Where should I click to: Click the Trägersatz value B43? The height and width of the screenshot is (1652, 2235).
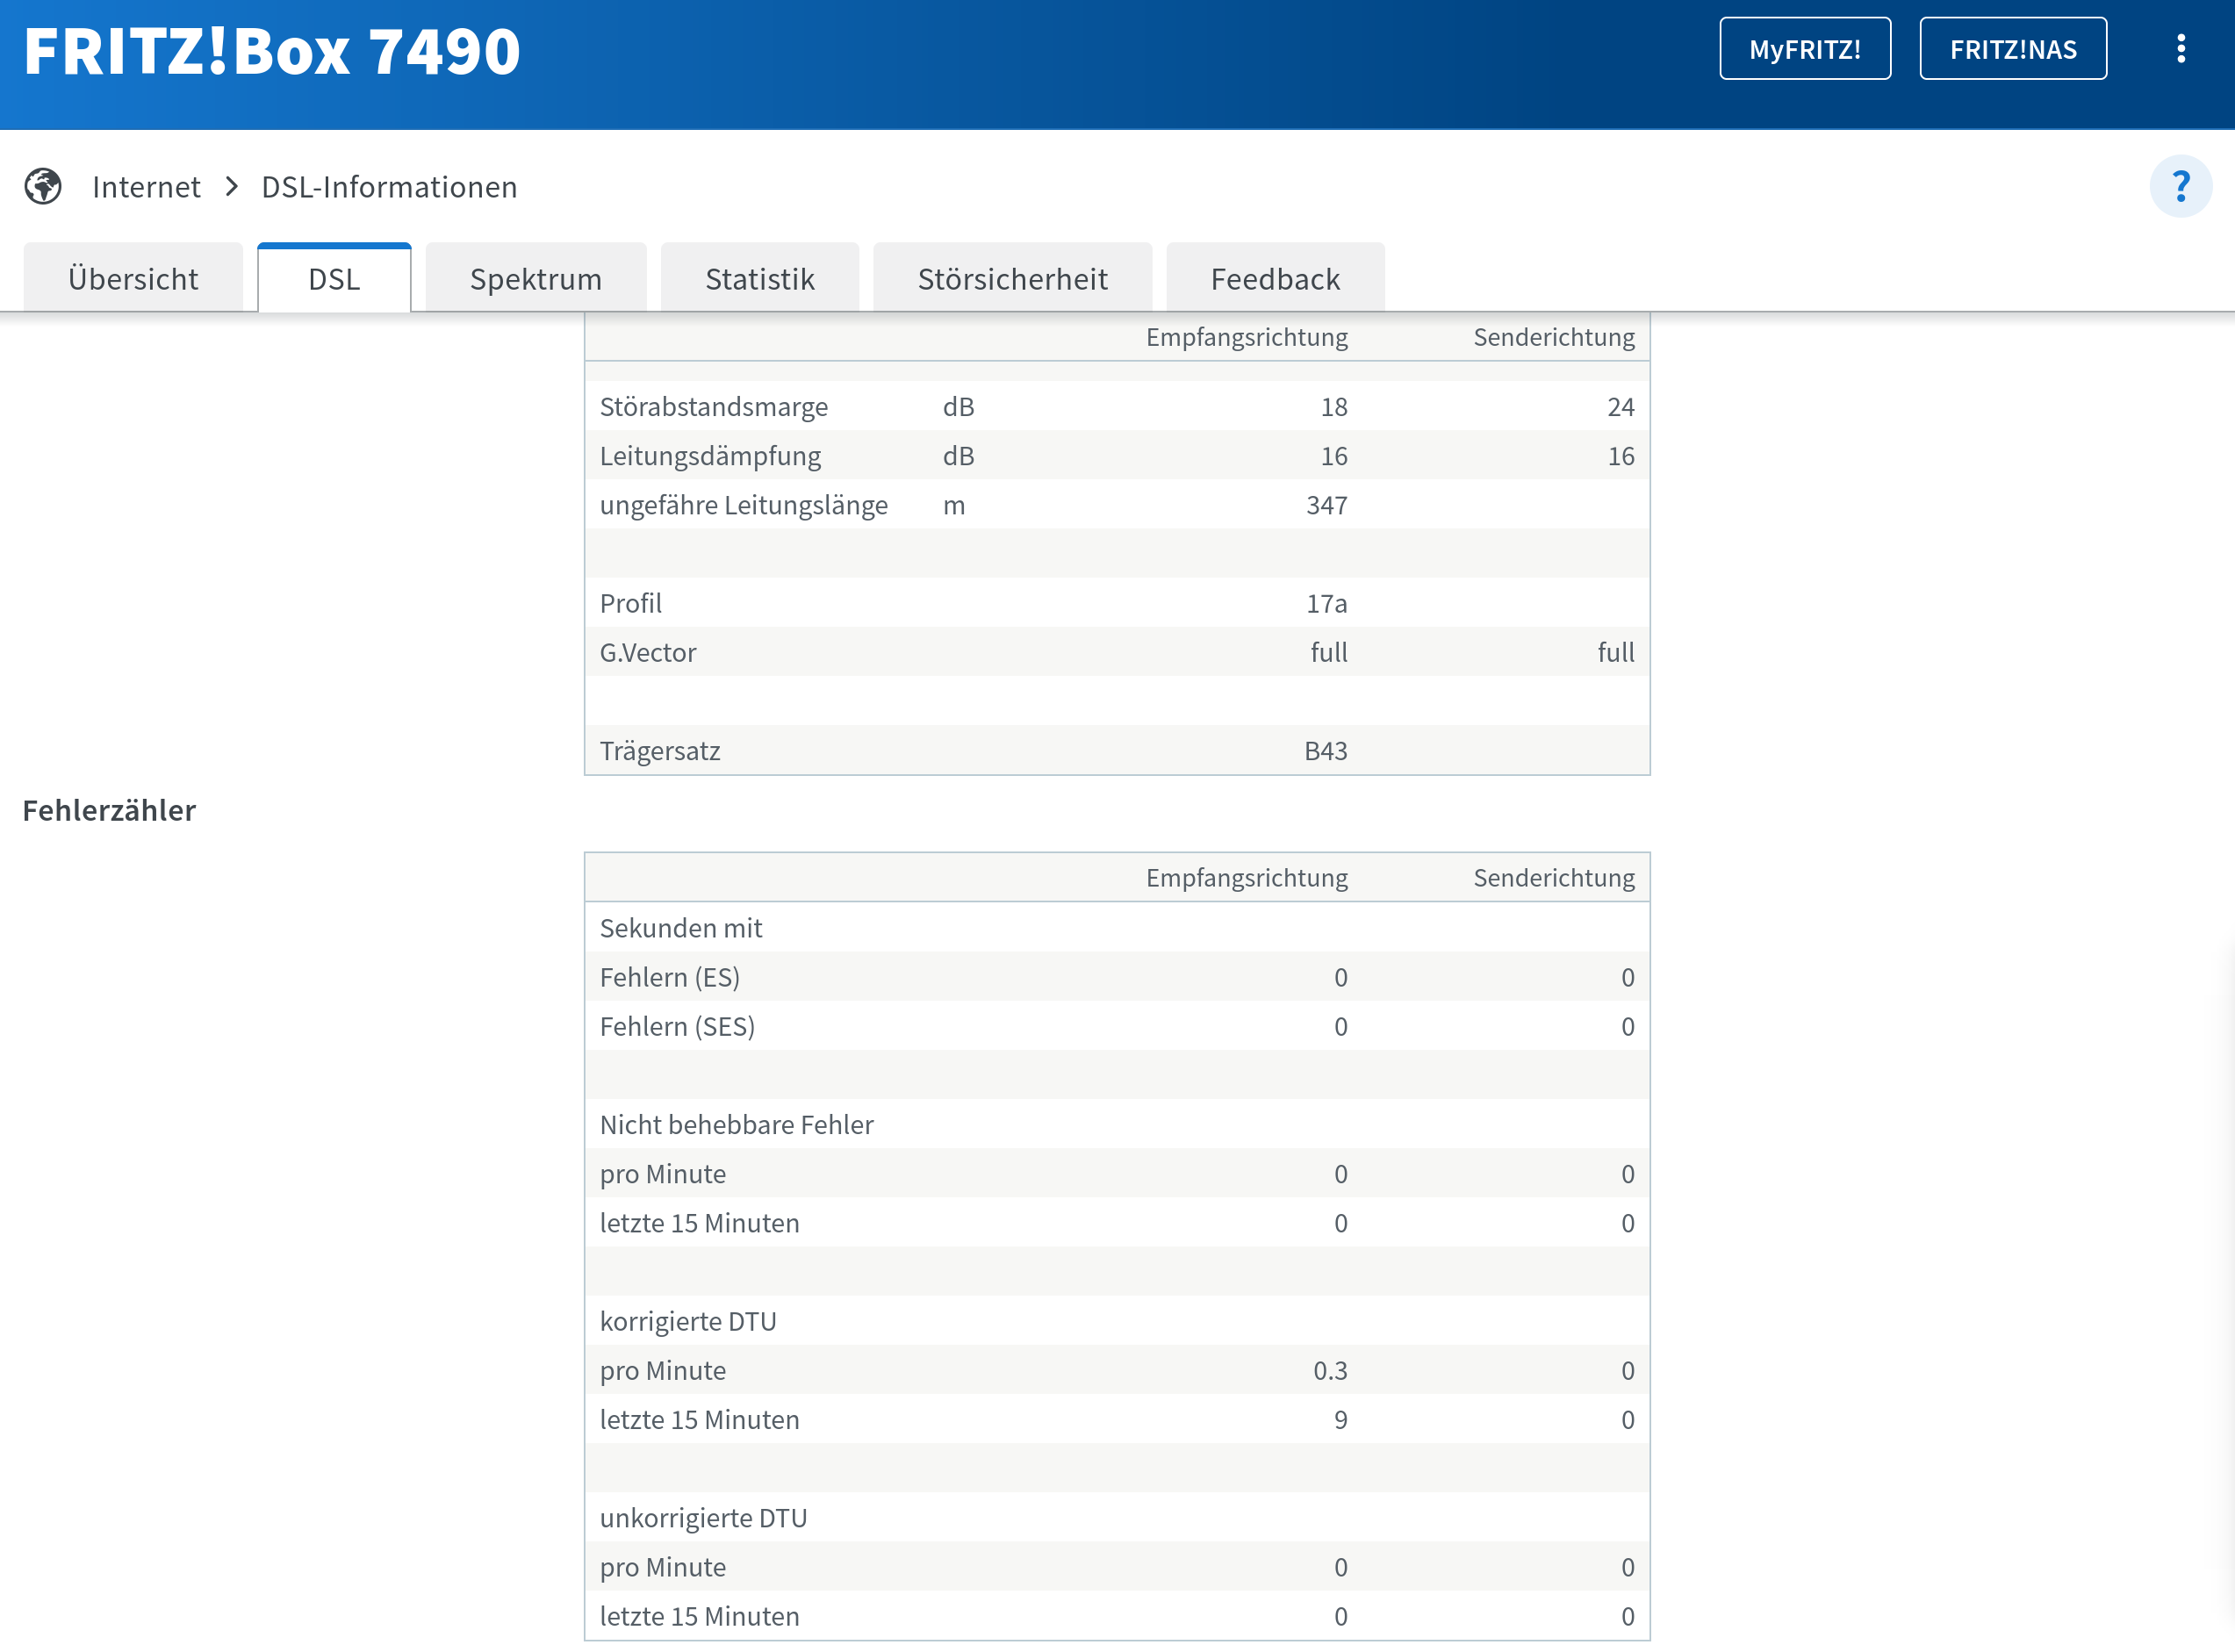pos(1325,751)
